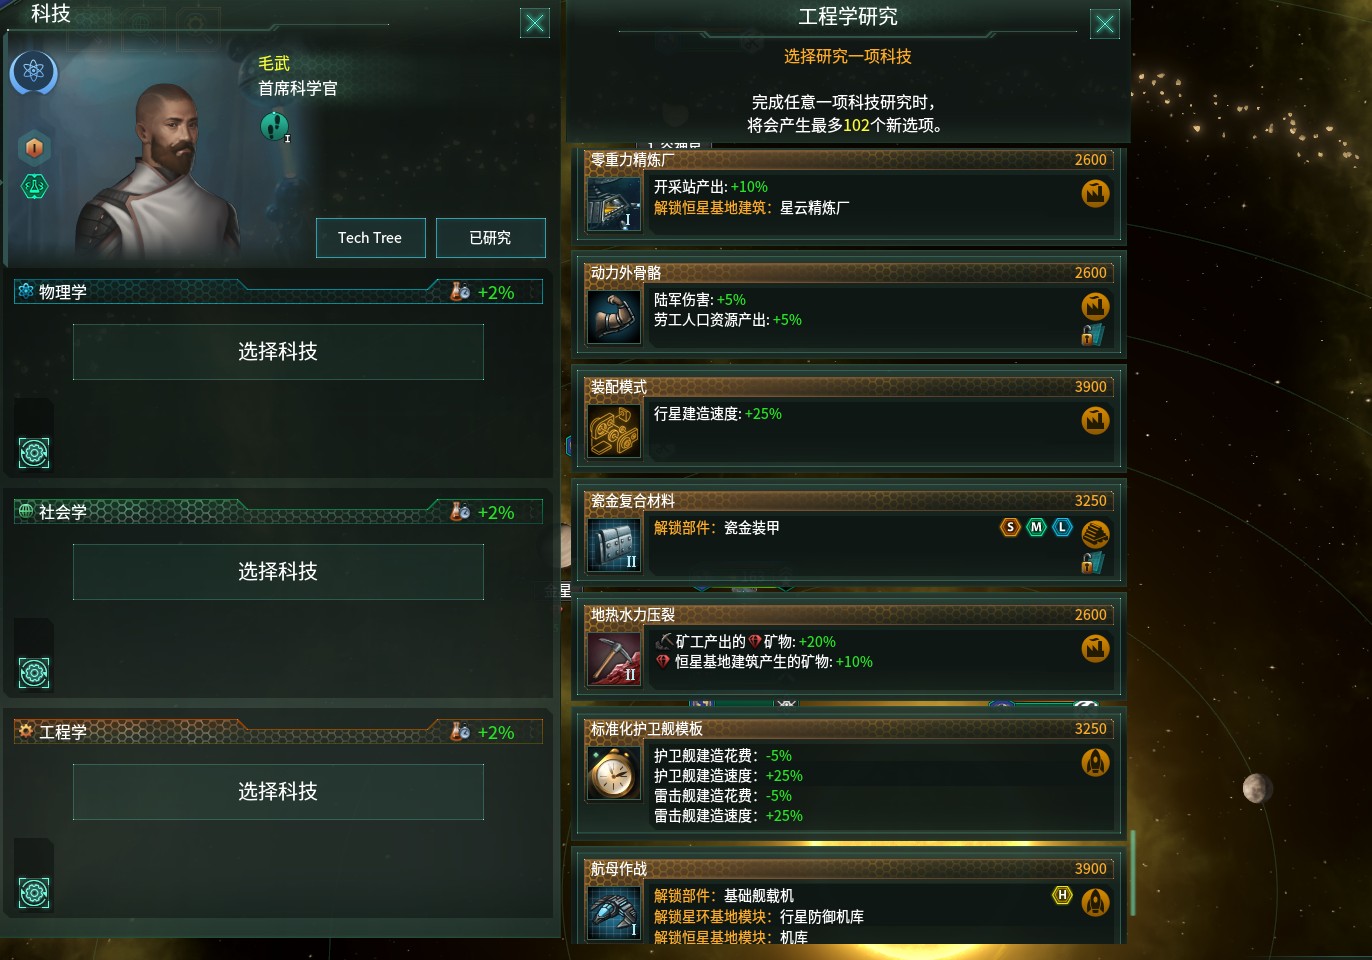The image size is (1372, 960).
Task: Open the Tech Tree view
Action: pos(370,238)
